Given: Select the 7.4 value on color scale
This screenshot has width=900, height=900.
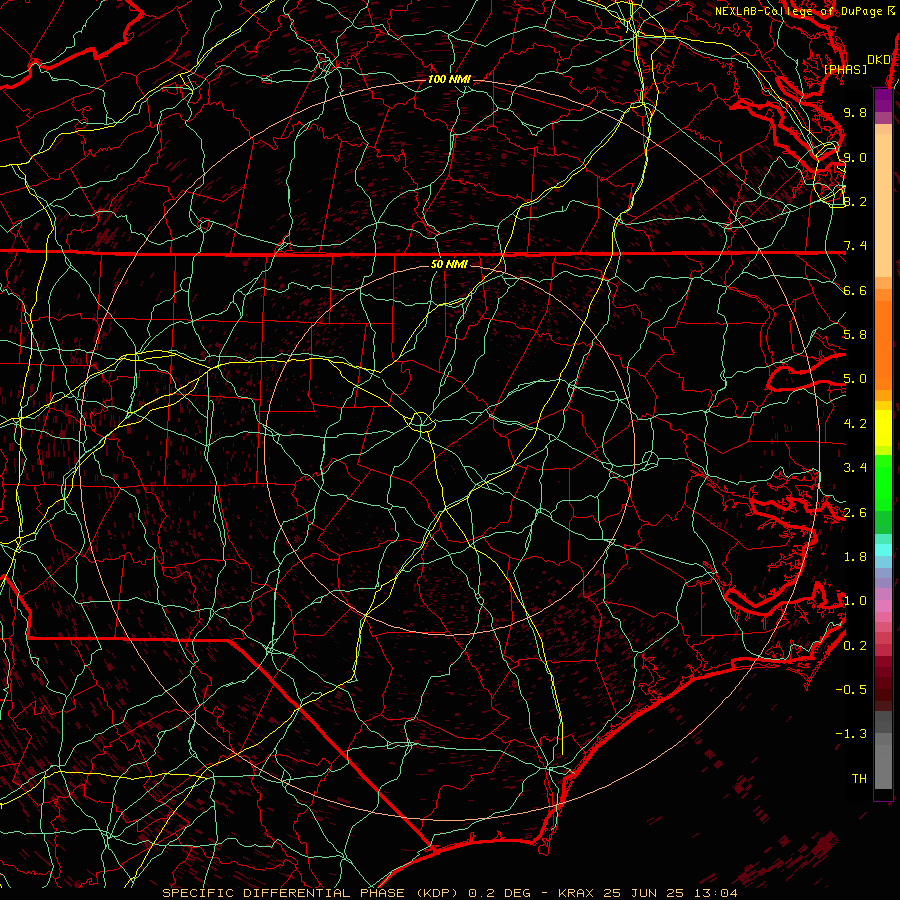Looking at the screenshot, I should click(x=855, y=246).
